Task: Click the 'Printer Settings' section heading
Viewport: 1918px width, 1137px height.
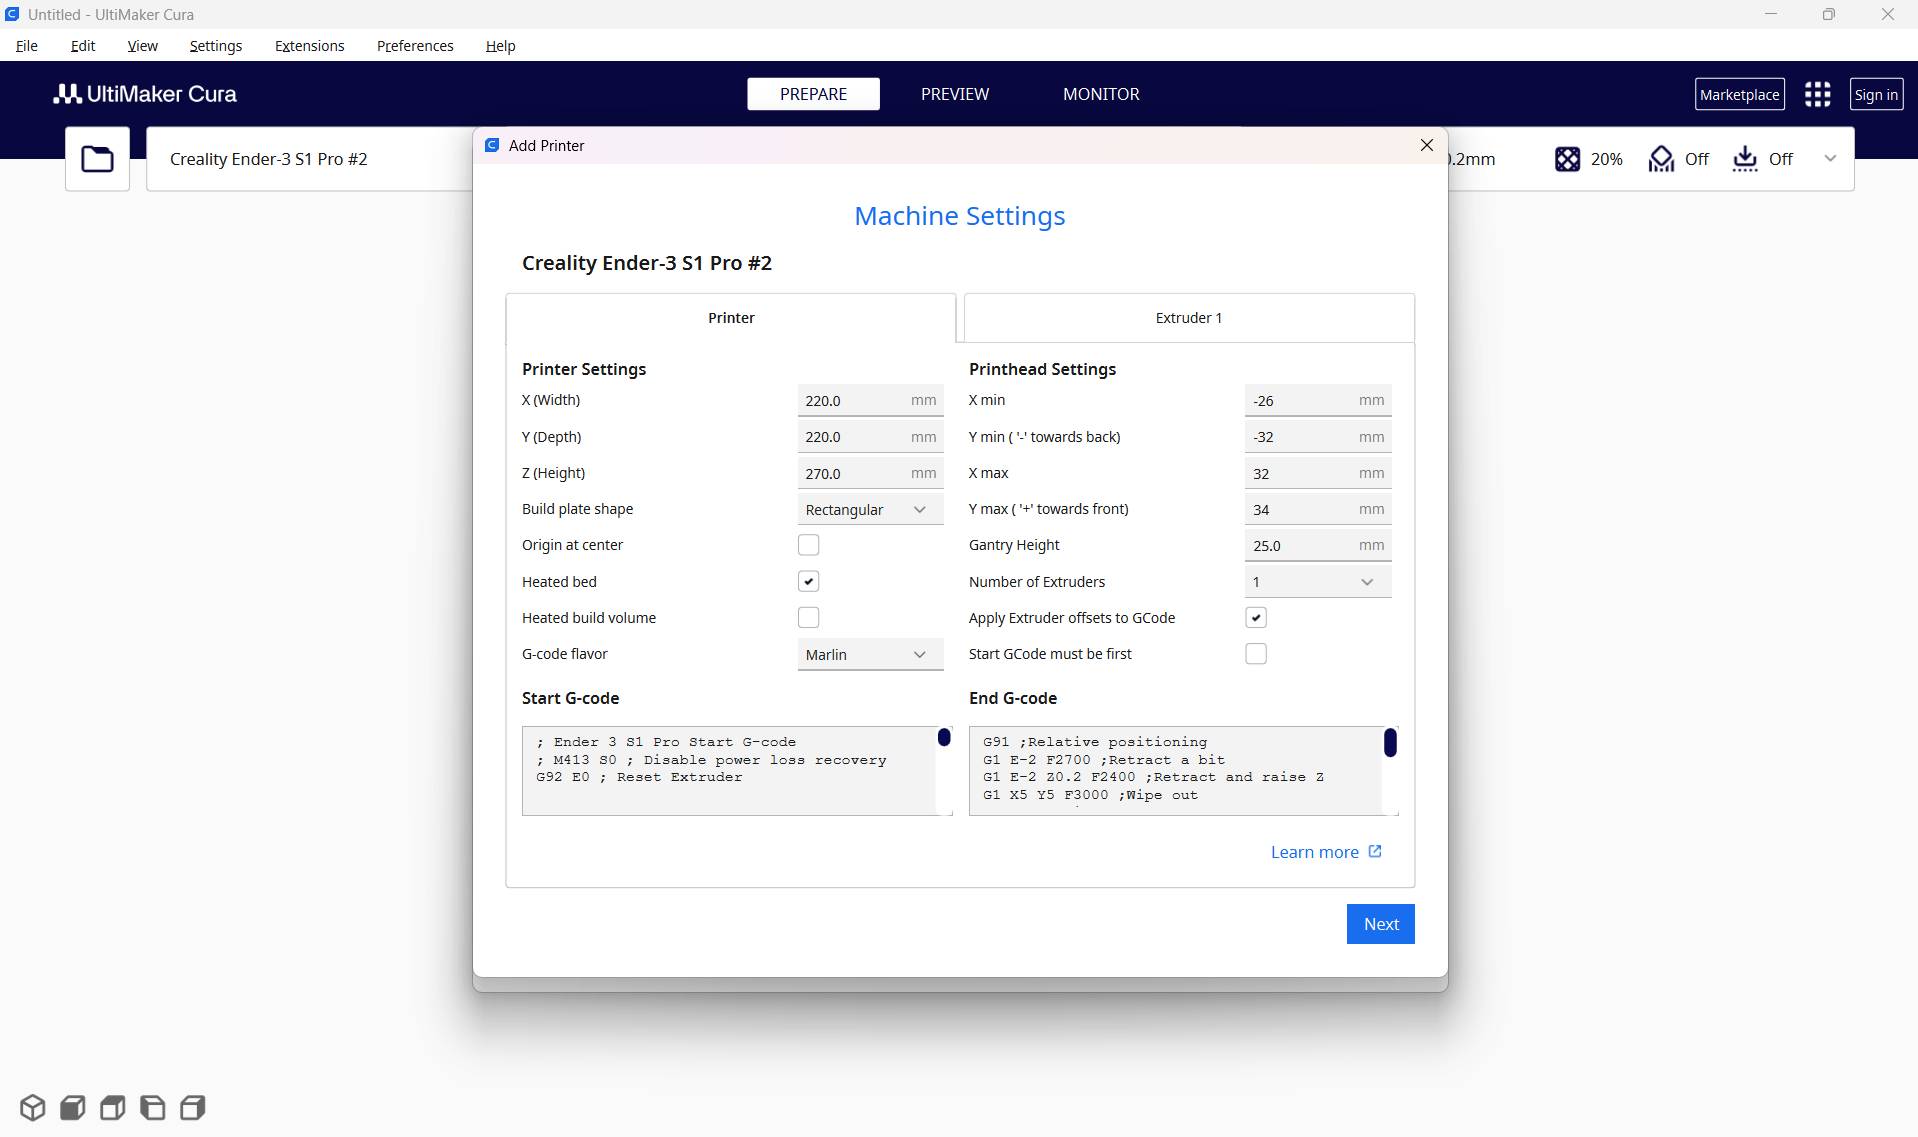Action: click(584, 369)
